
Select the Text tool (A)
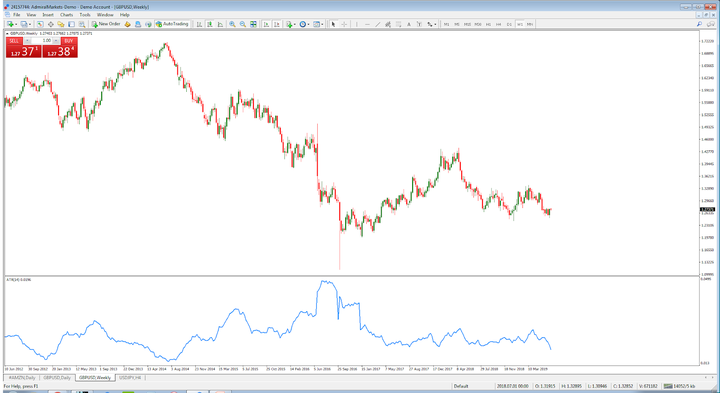pyautogui.click(x=409, y=24)
